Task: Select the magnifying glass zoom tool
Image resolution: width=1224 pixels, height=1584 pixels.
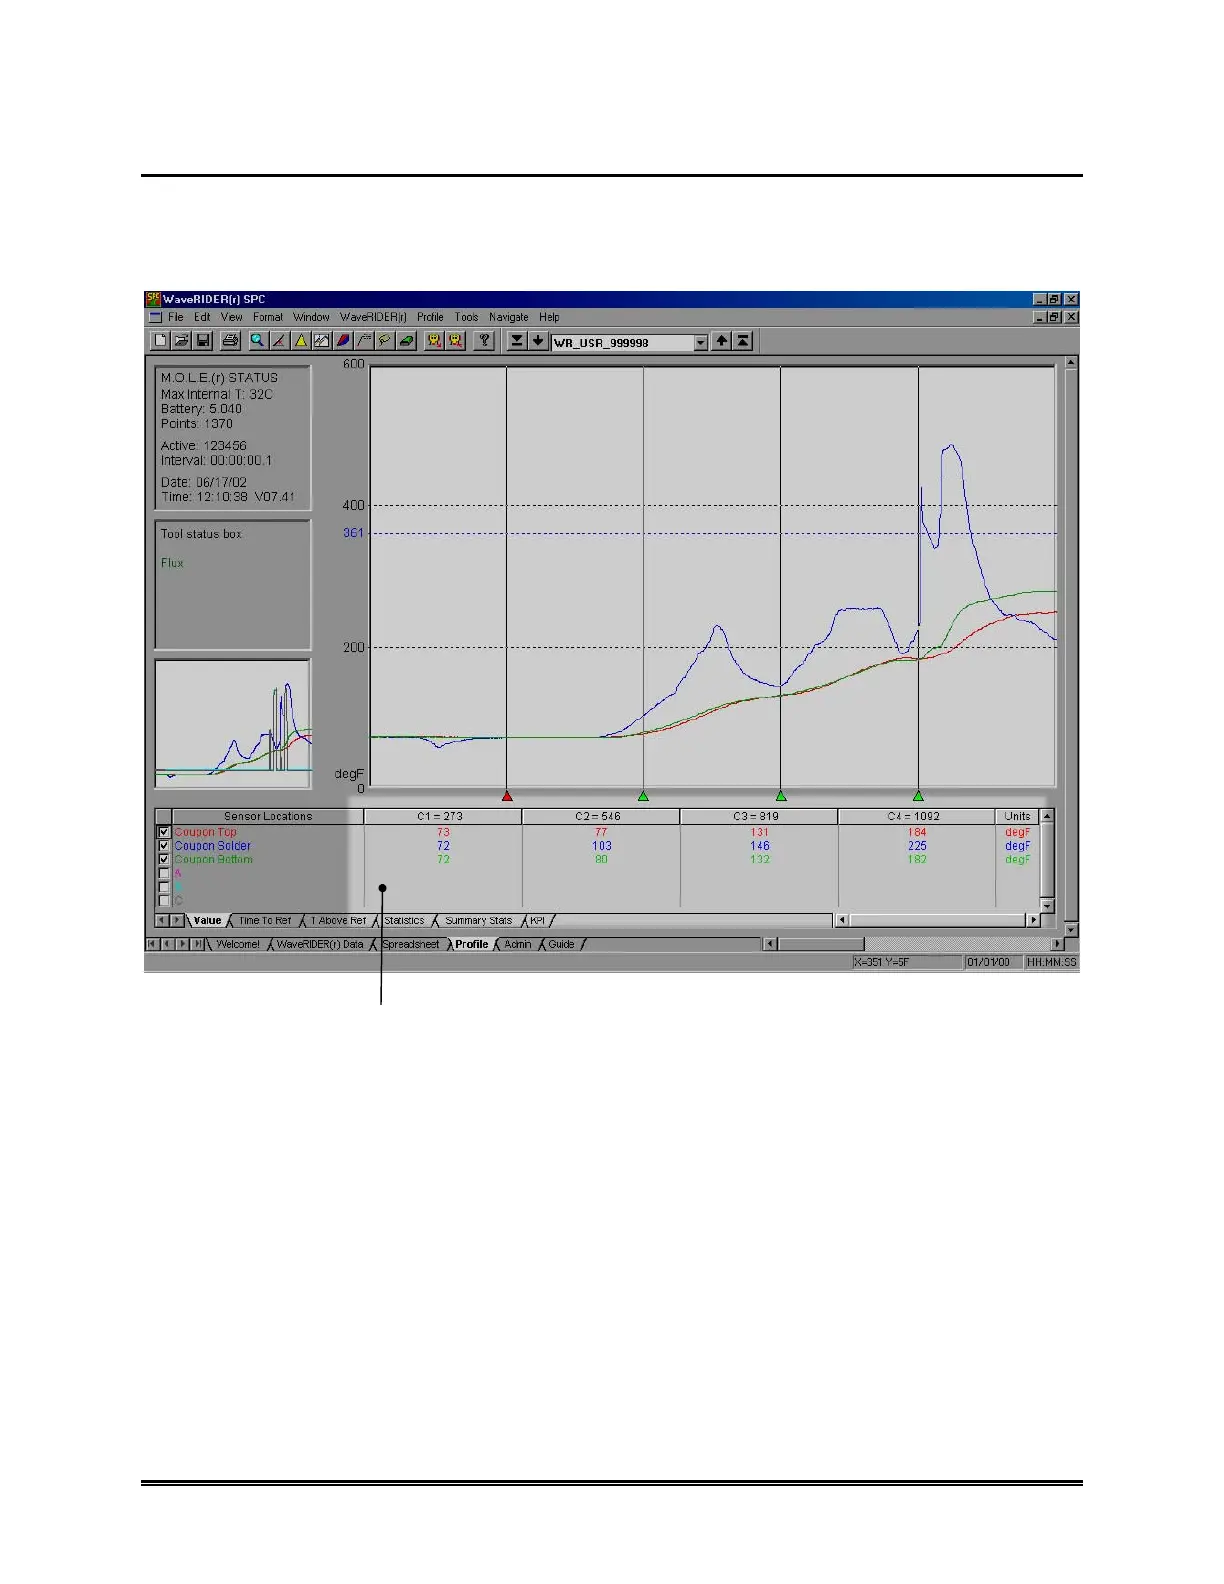Action: (x=257, y=341)
